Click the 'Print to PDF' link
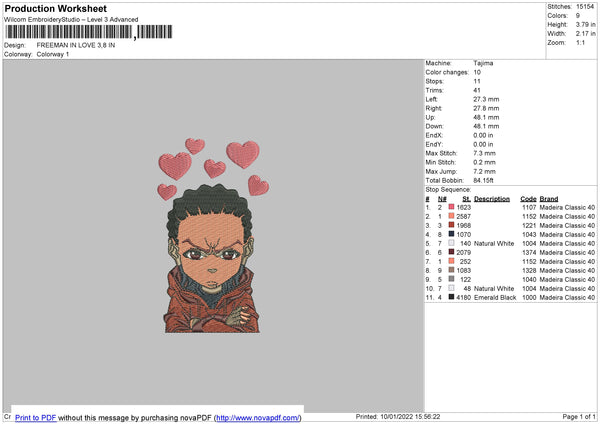Image resolution: width=600 pixels, height=424 pixels. click(36, 418)
